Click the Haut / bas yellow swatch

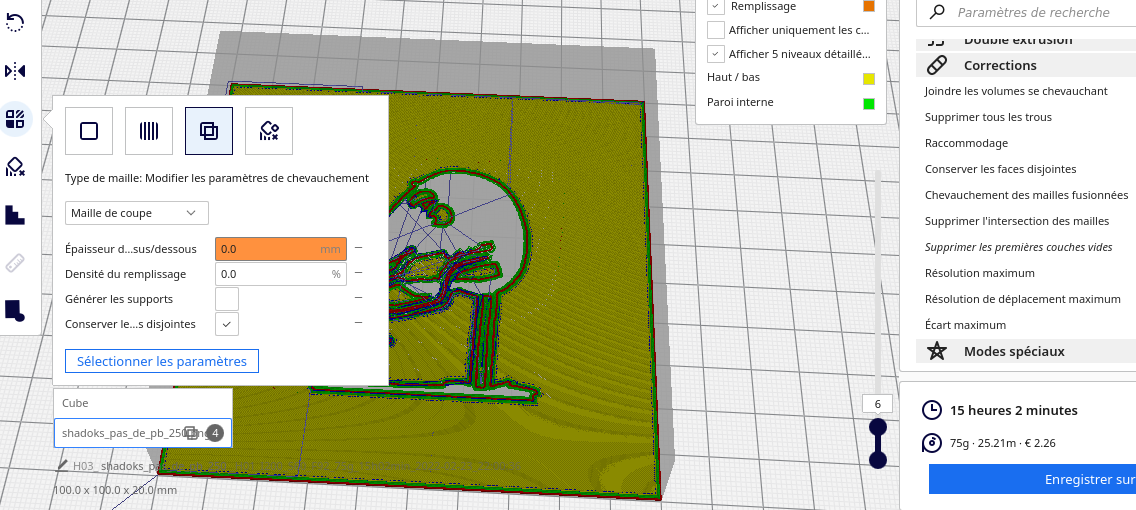point(869,78)
